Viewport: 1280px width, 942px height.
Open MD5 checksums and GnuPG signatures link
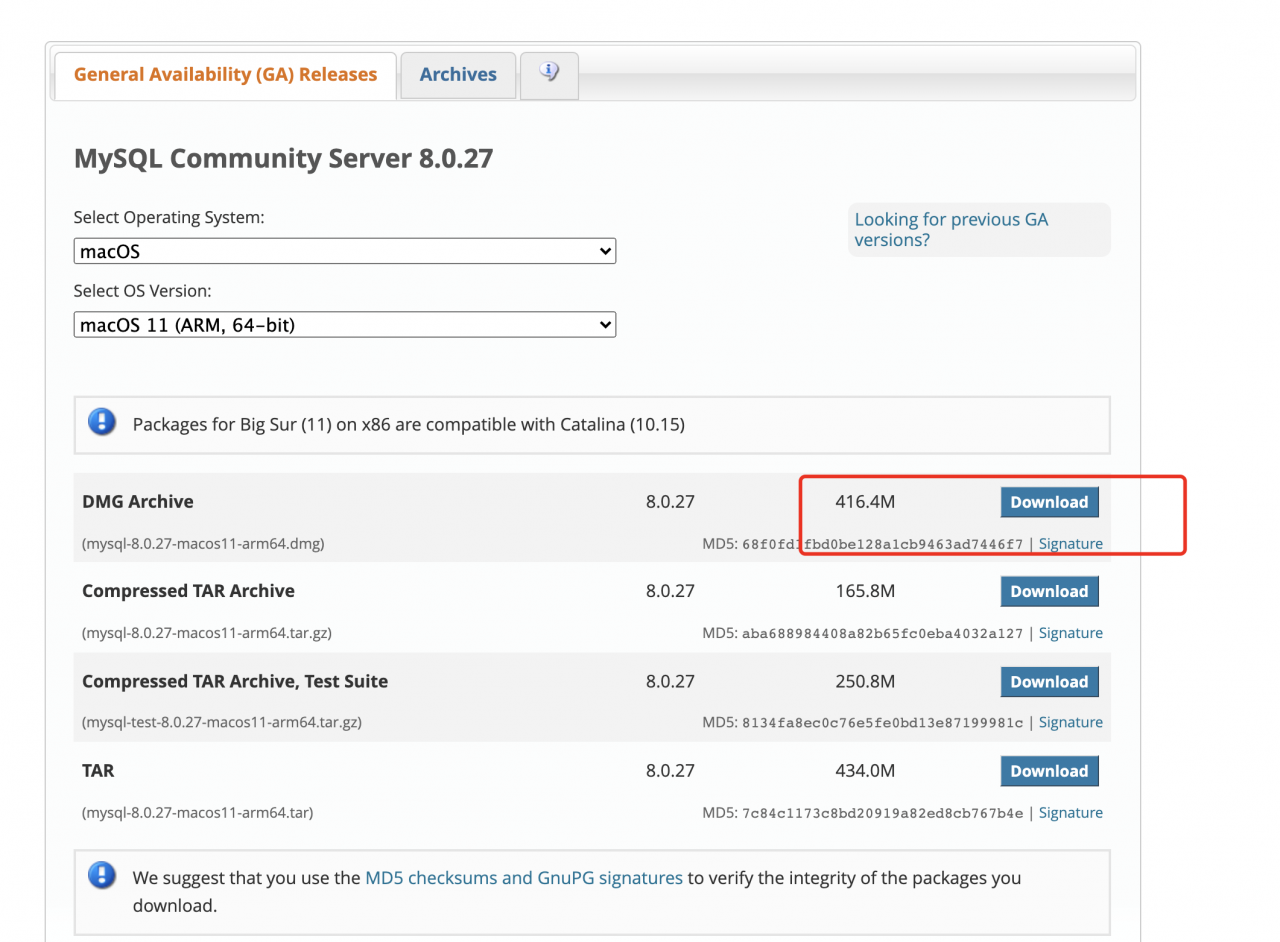pyautogui.click(x=524, y=878)
